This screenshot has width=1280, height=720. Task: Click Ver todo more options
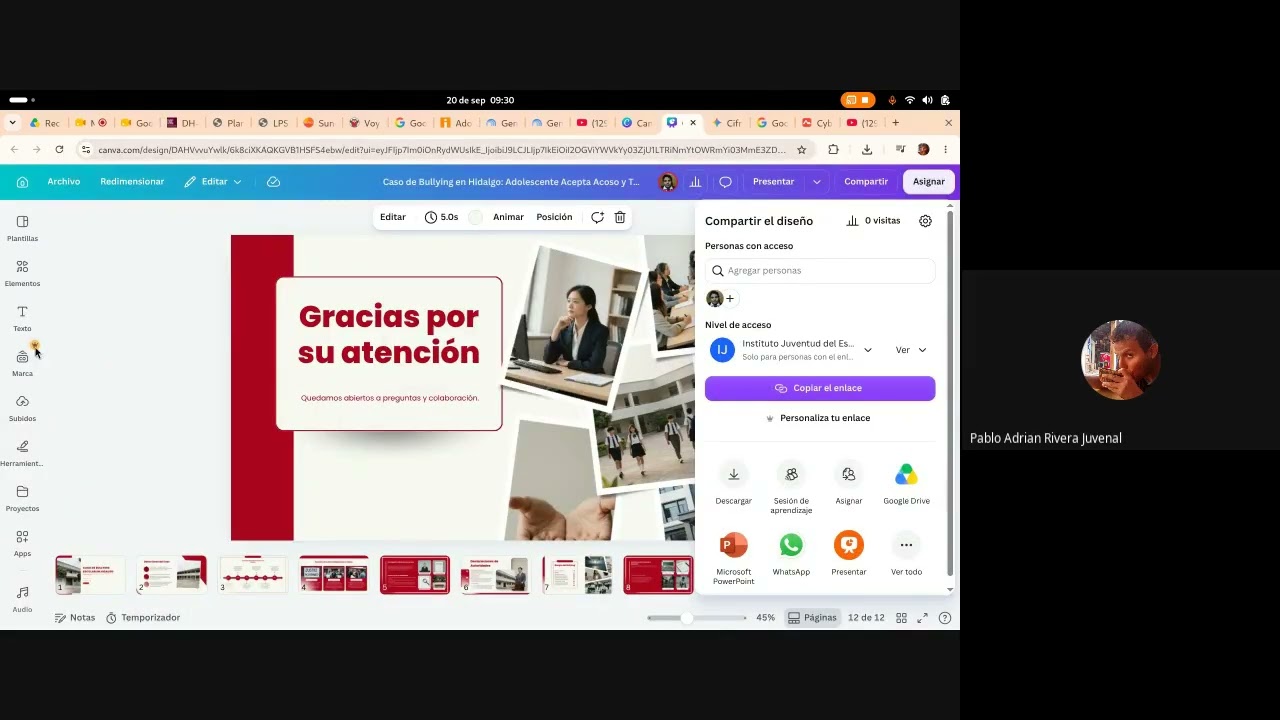click(906, 554)
